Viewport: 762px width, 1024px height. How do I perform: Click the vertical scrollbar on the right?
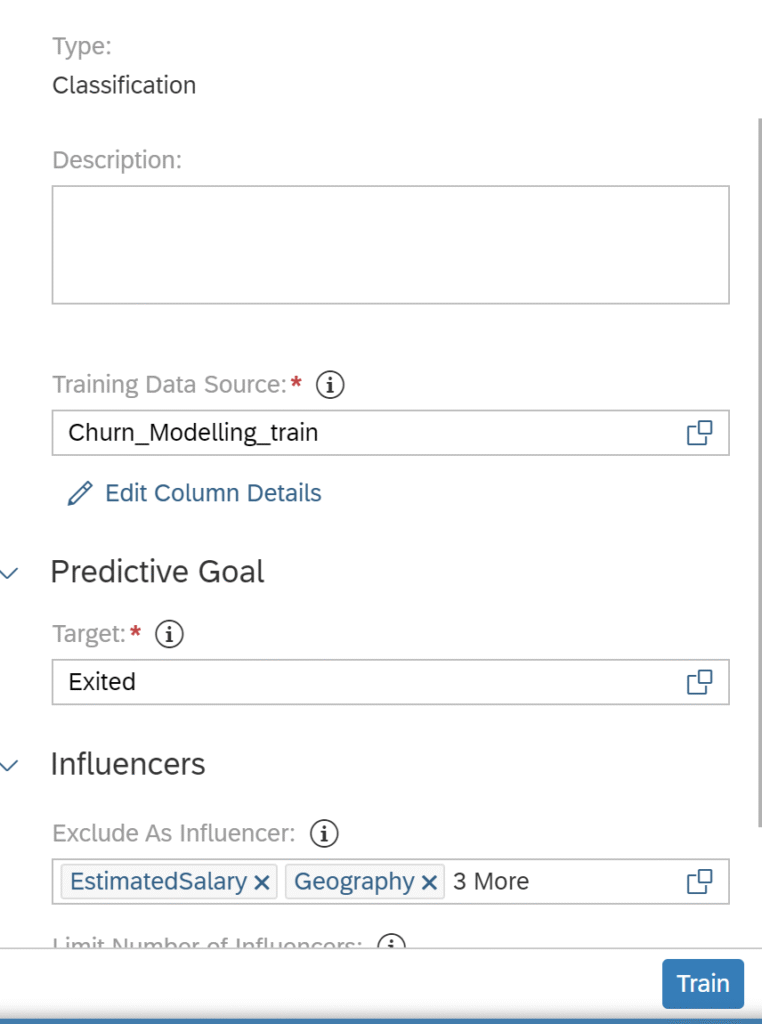[x=759, y=472]
